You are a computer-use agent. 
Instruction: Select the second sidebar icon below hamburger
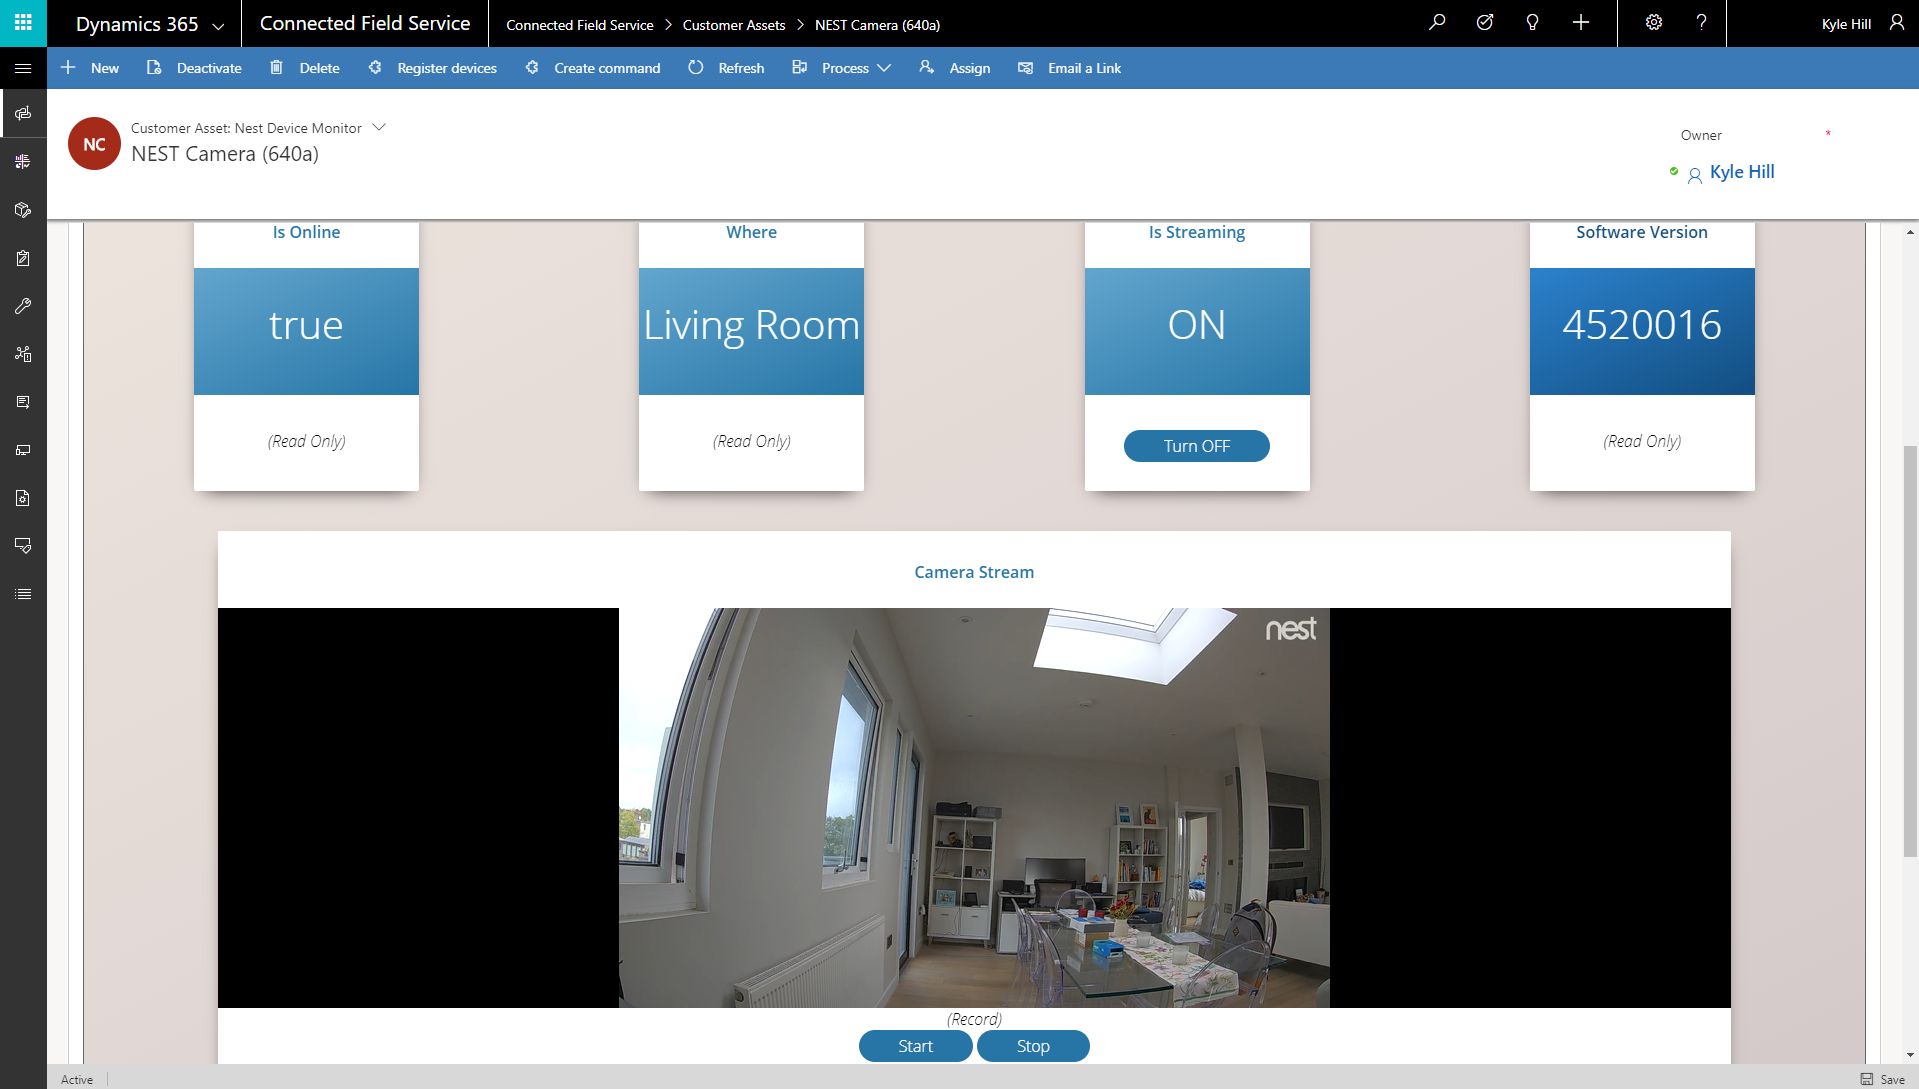(23, 161)
